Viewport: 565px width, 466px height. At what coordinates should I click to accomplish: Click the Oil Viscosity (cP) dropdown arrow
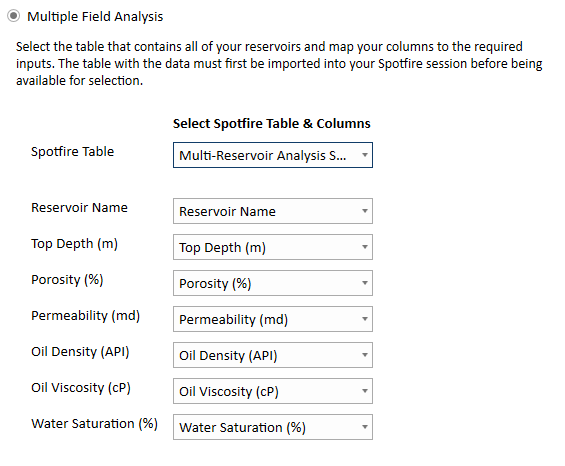[365, 391]
